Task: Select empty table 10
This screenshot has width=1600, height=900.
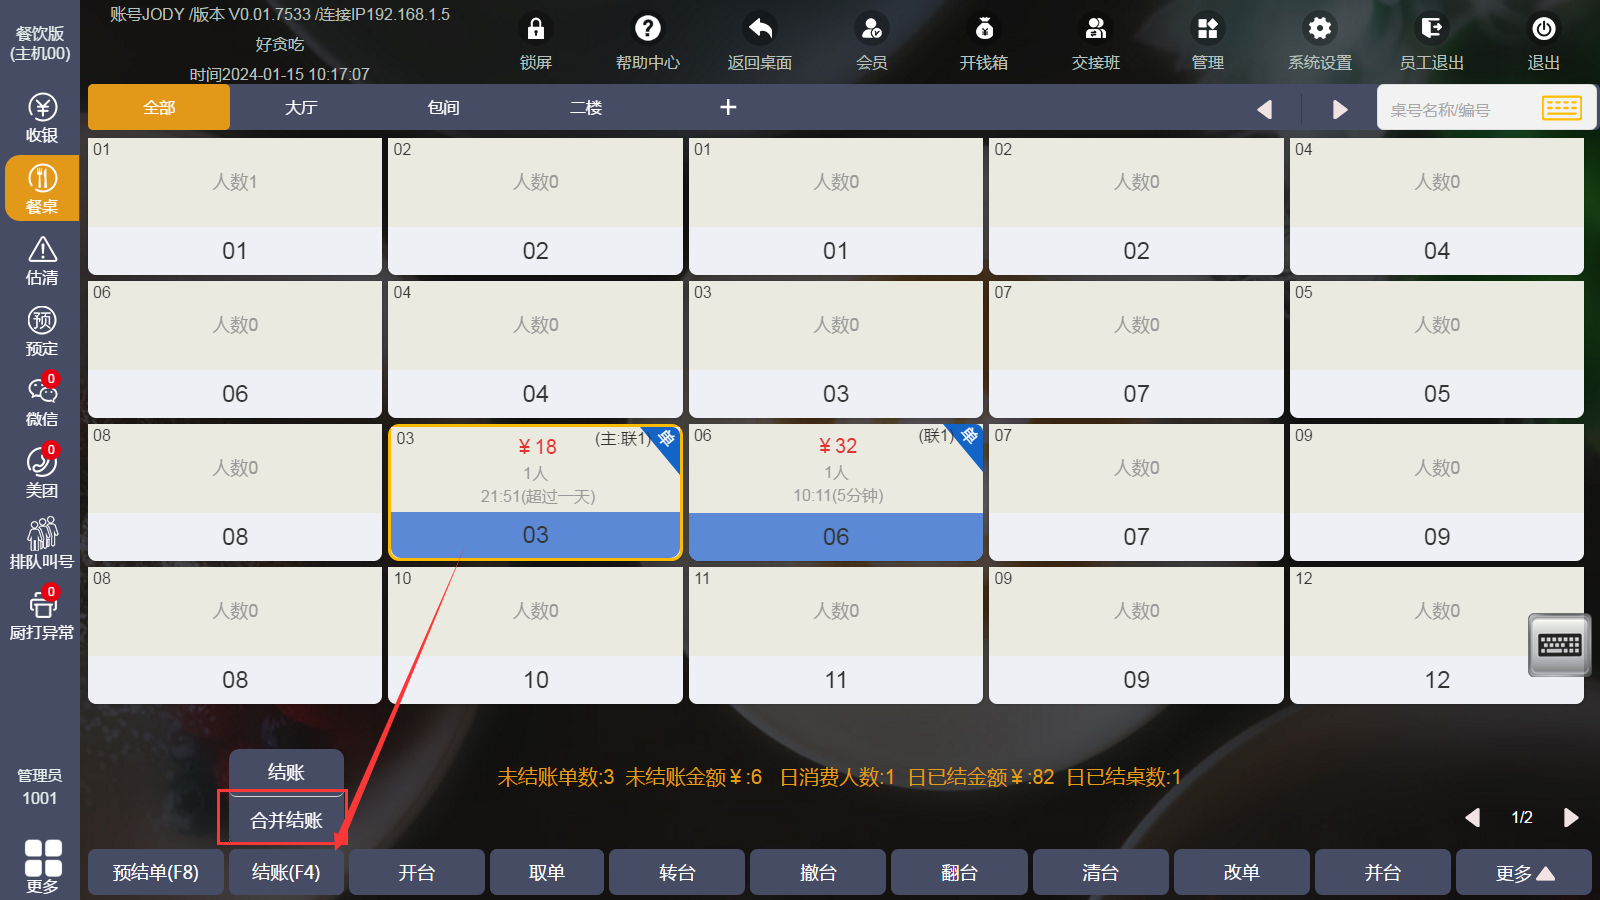Action: [x=536, y=635]
